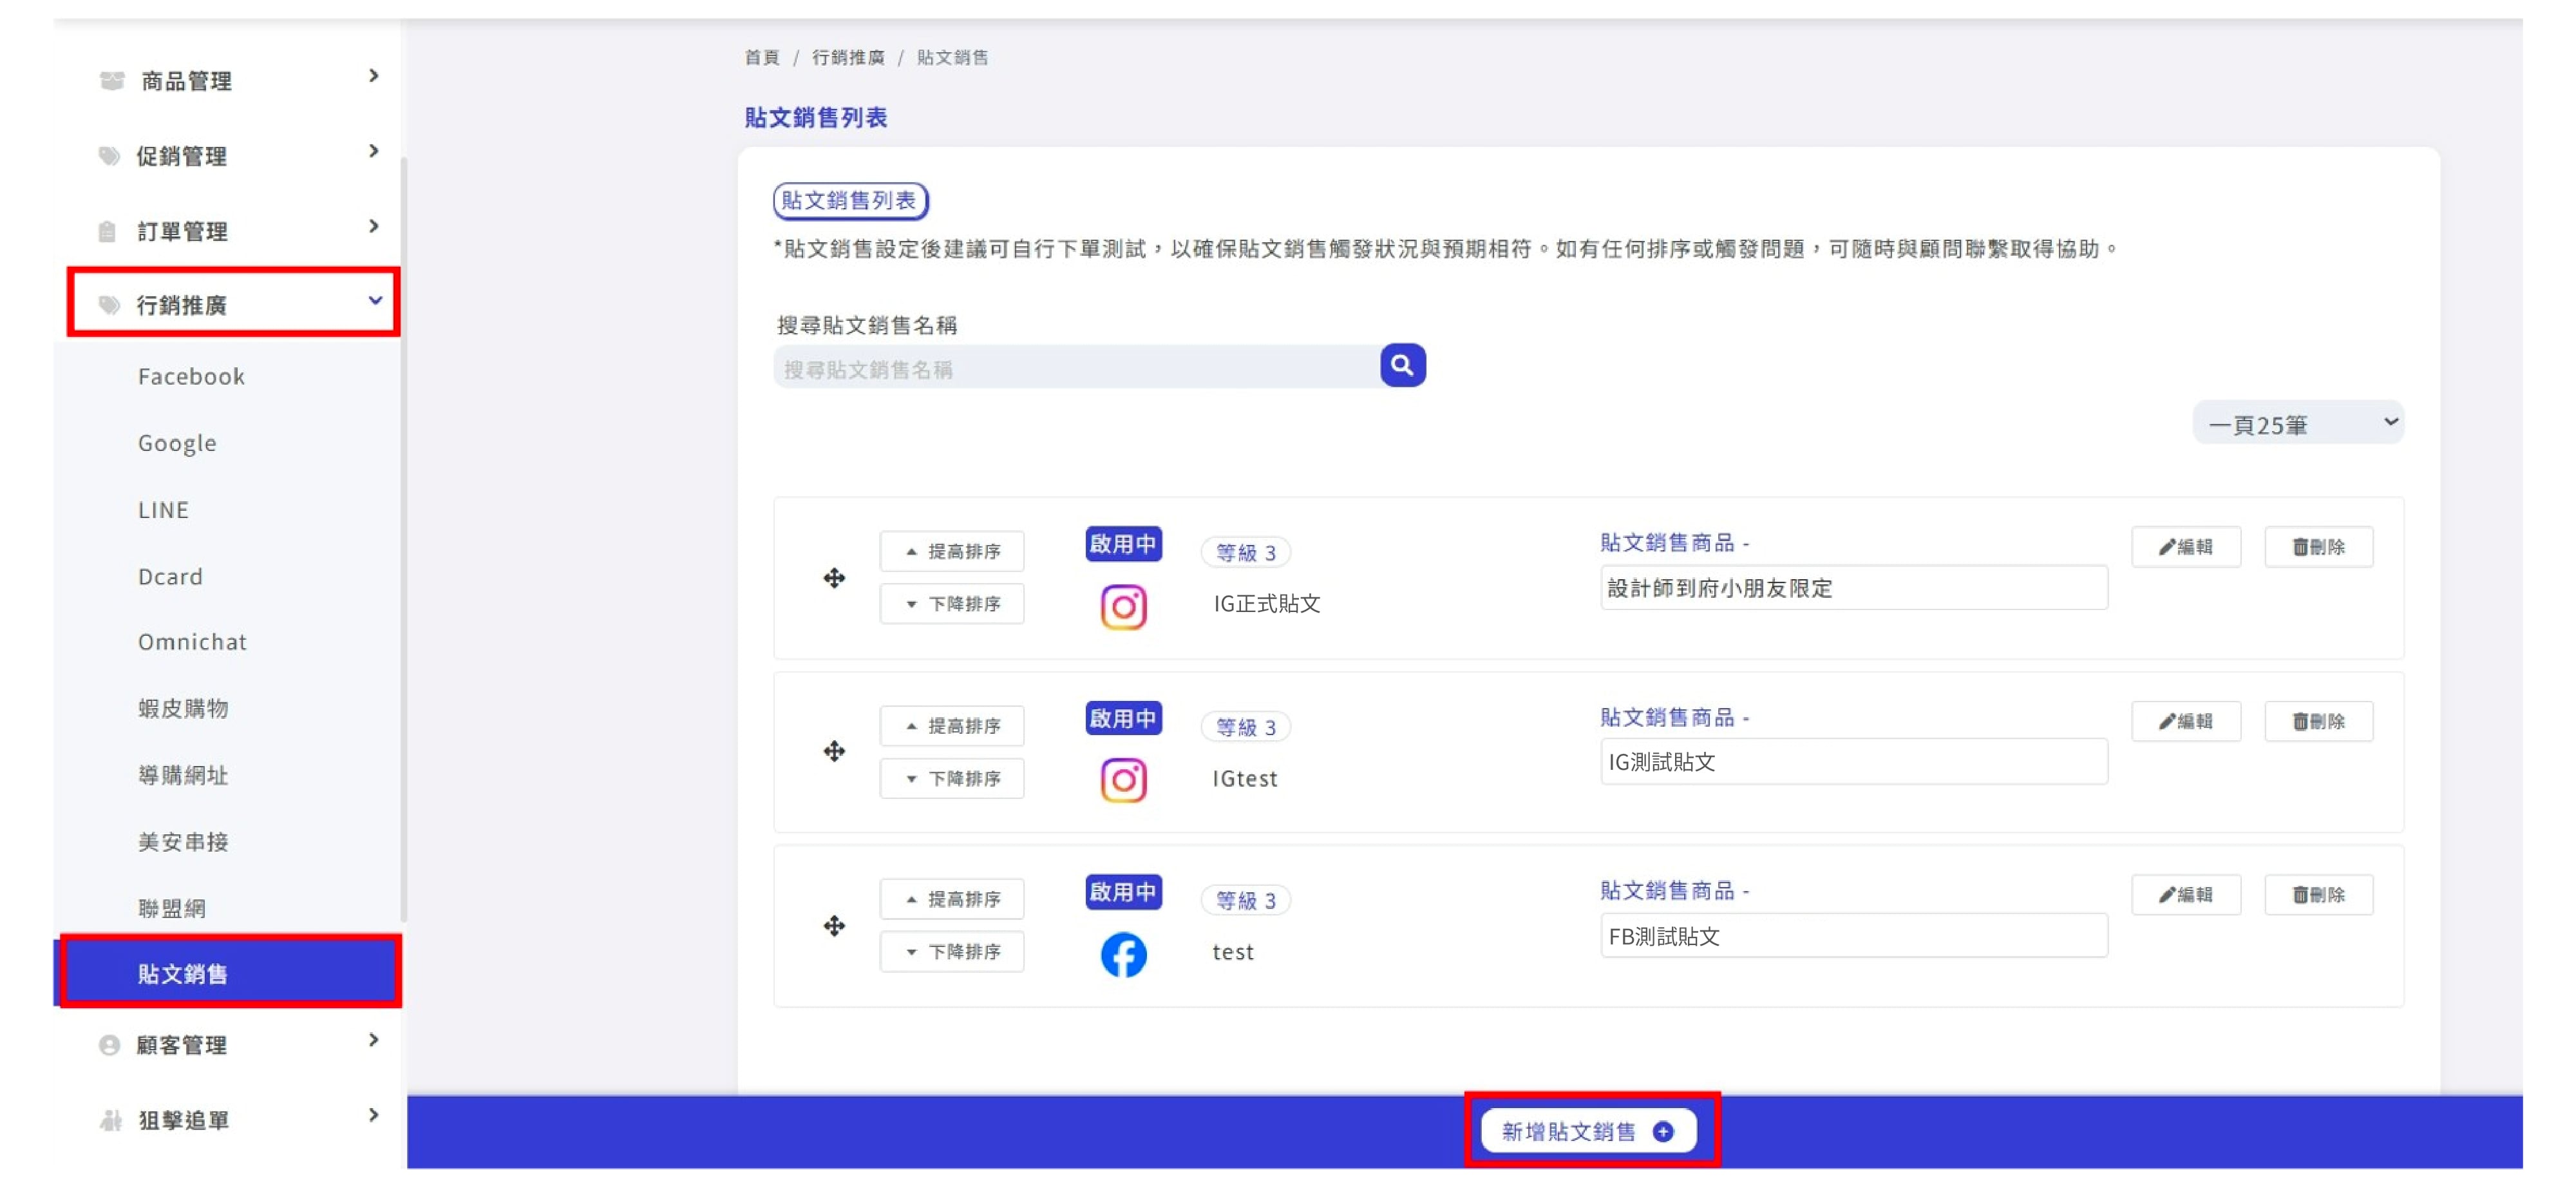Click Instagram icon in IGtest row

1123,781
